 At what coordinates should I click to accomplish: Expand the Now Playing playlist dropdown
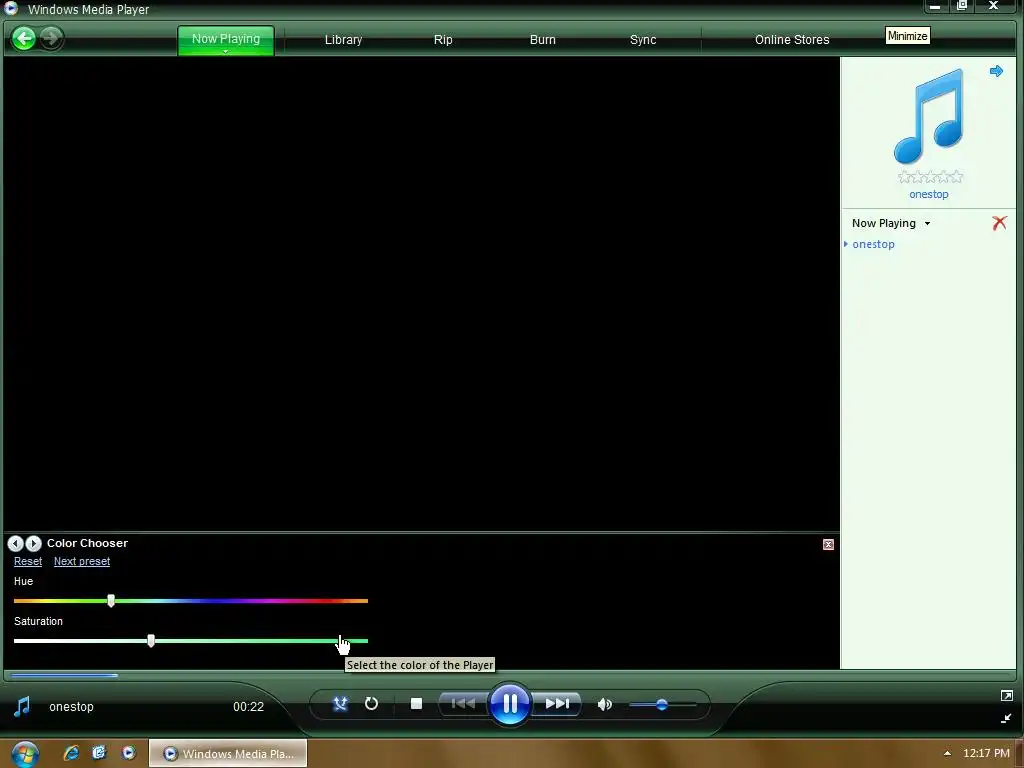pyautogui.click(x=927, y=223)
